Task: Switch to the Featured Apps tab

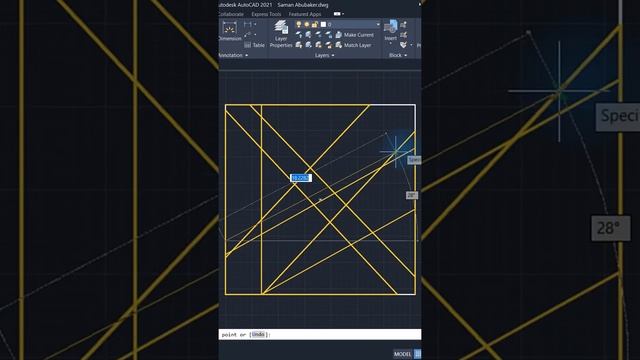Action: pos(305,14)
